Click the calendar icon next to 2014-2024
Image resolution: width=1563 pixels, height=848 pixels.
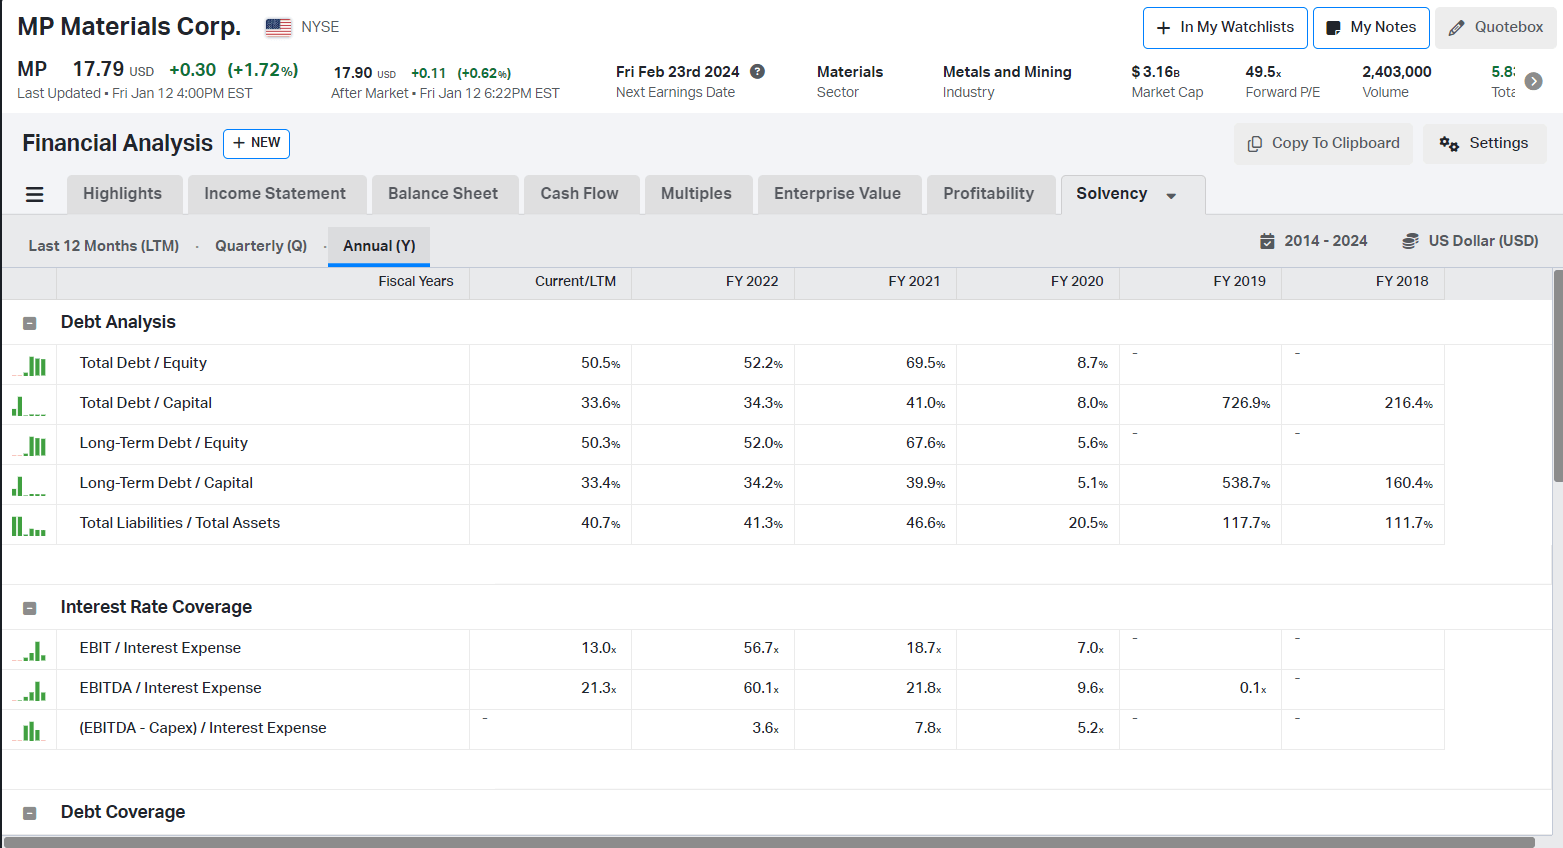pyautogui.click(x=1270, y=240)
